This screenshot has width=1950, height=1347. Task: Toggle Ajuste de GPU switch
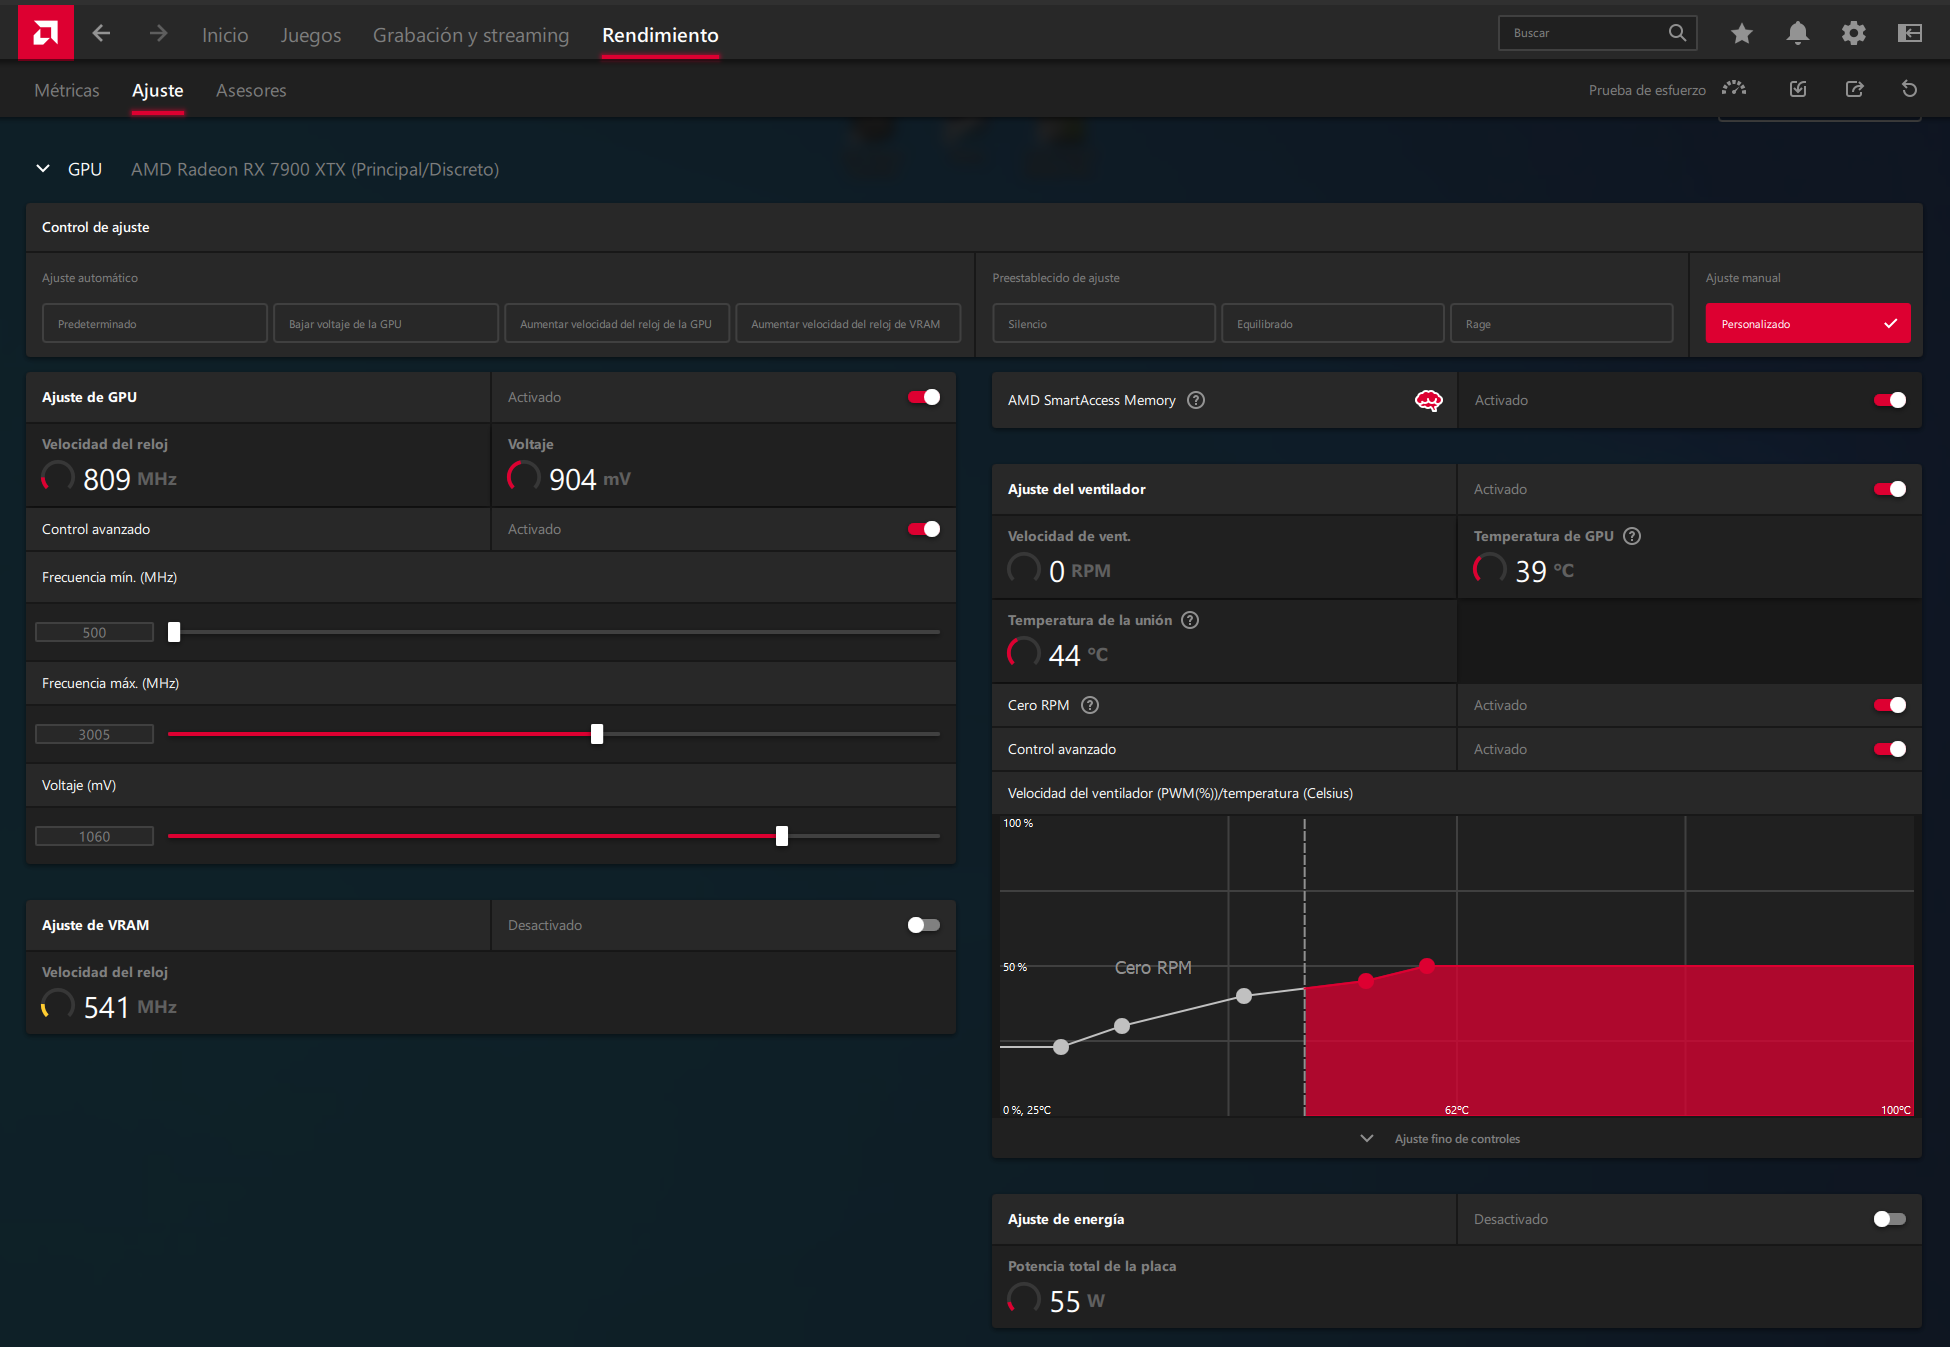coord(924,397)
